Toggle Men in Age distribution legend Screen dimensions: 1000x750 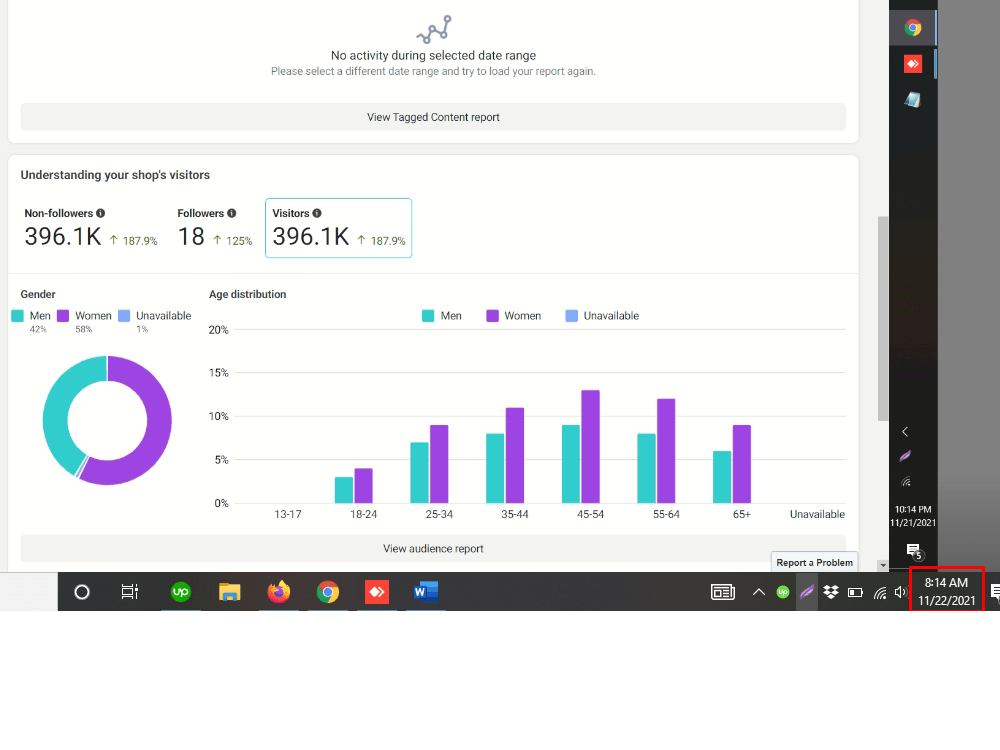pos(442,316)
